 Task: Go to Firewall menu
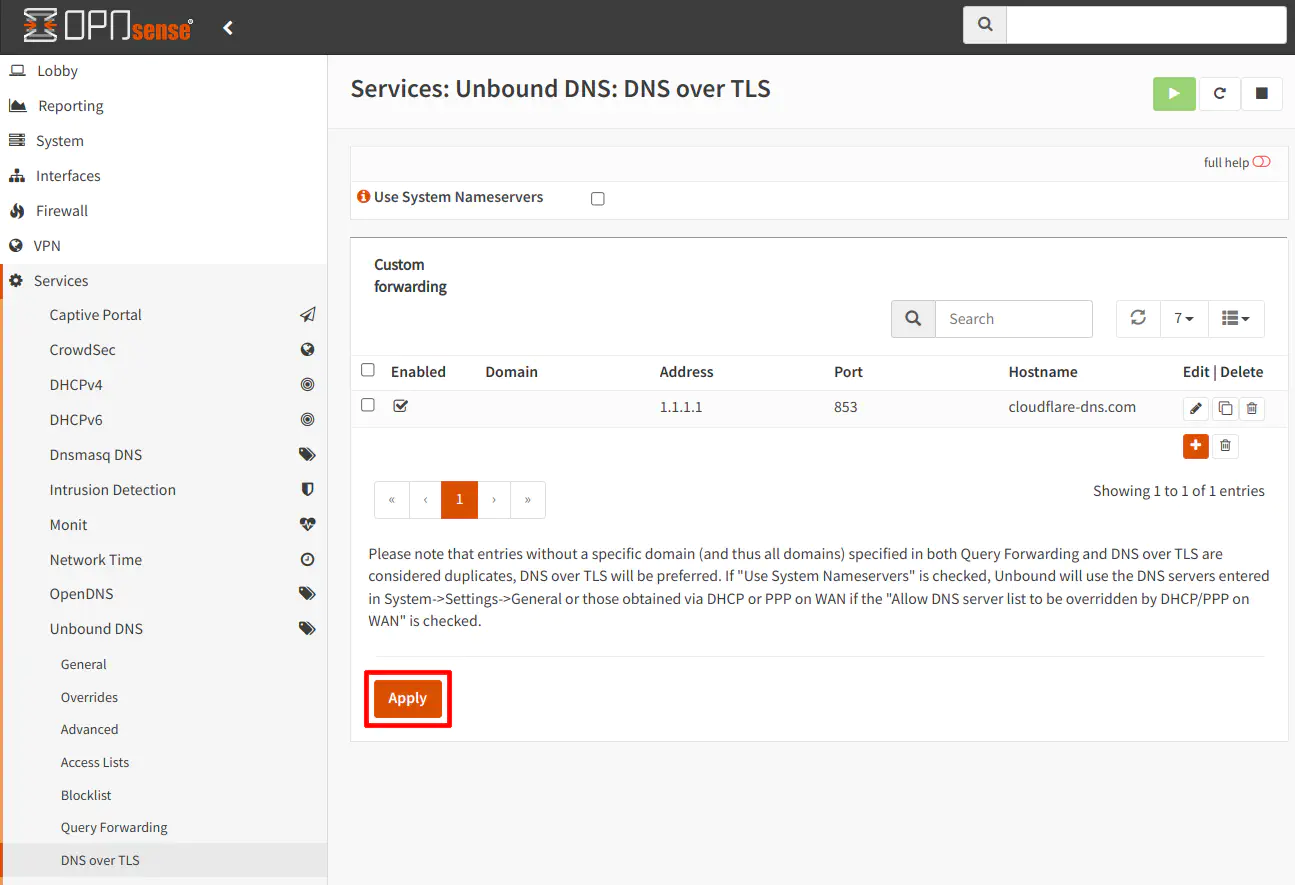click(x=62, y=211)
